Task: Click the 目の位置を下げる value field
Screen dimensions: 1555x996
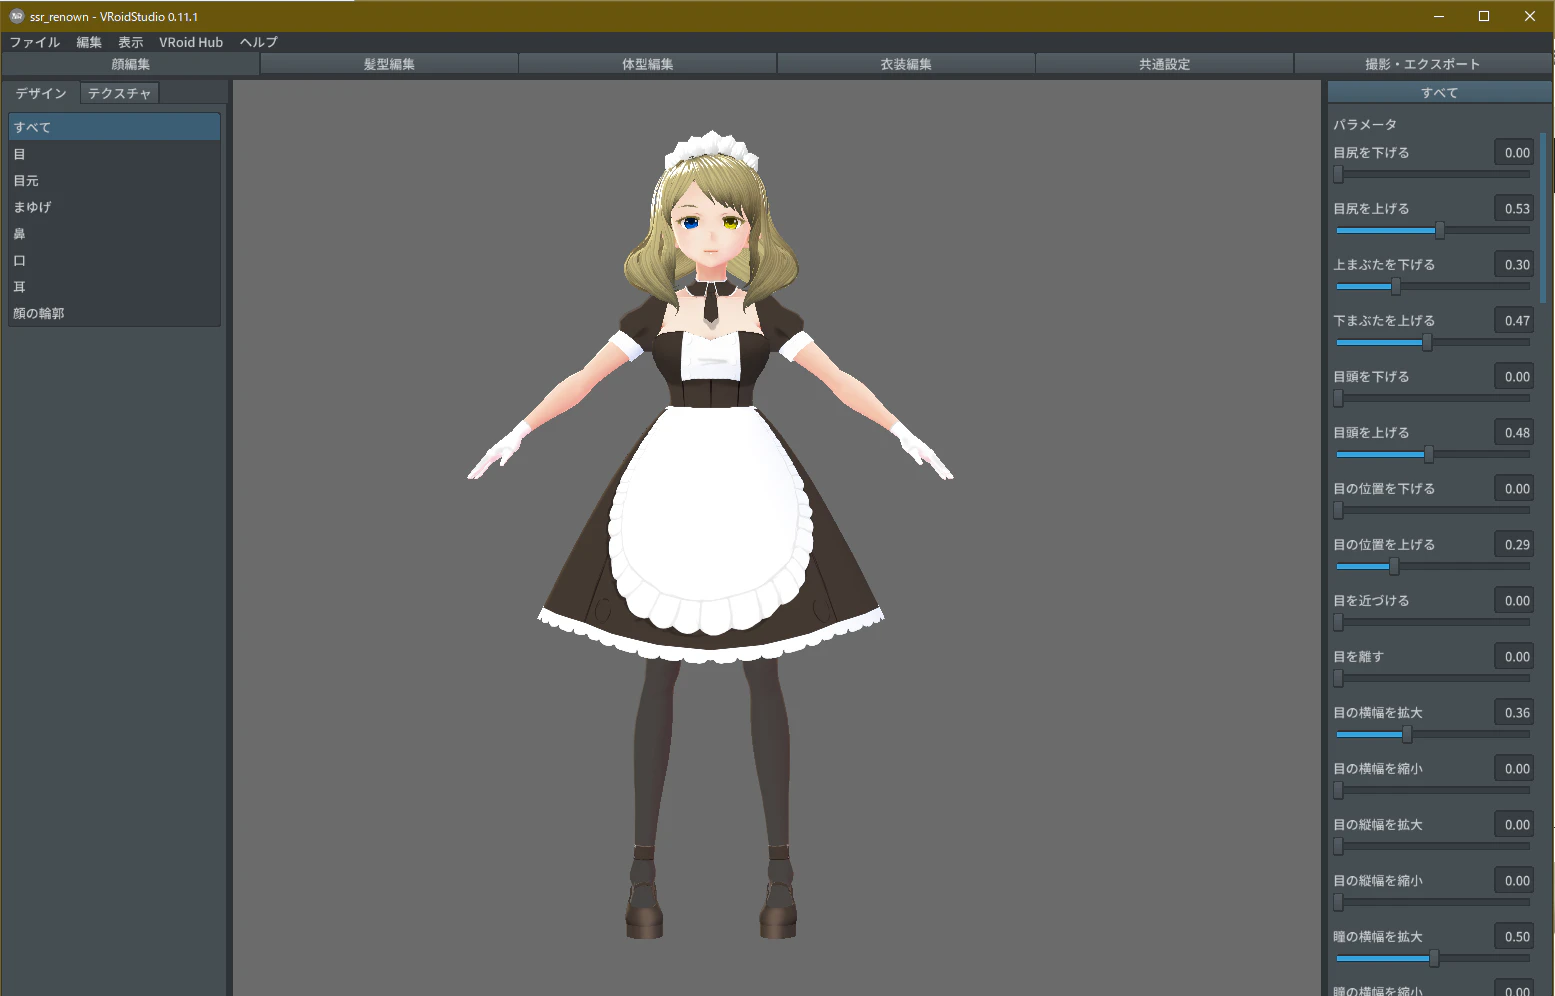Action: tap(1514, 488)
